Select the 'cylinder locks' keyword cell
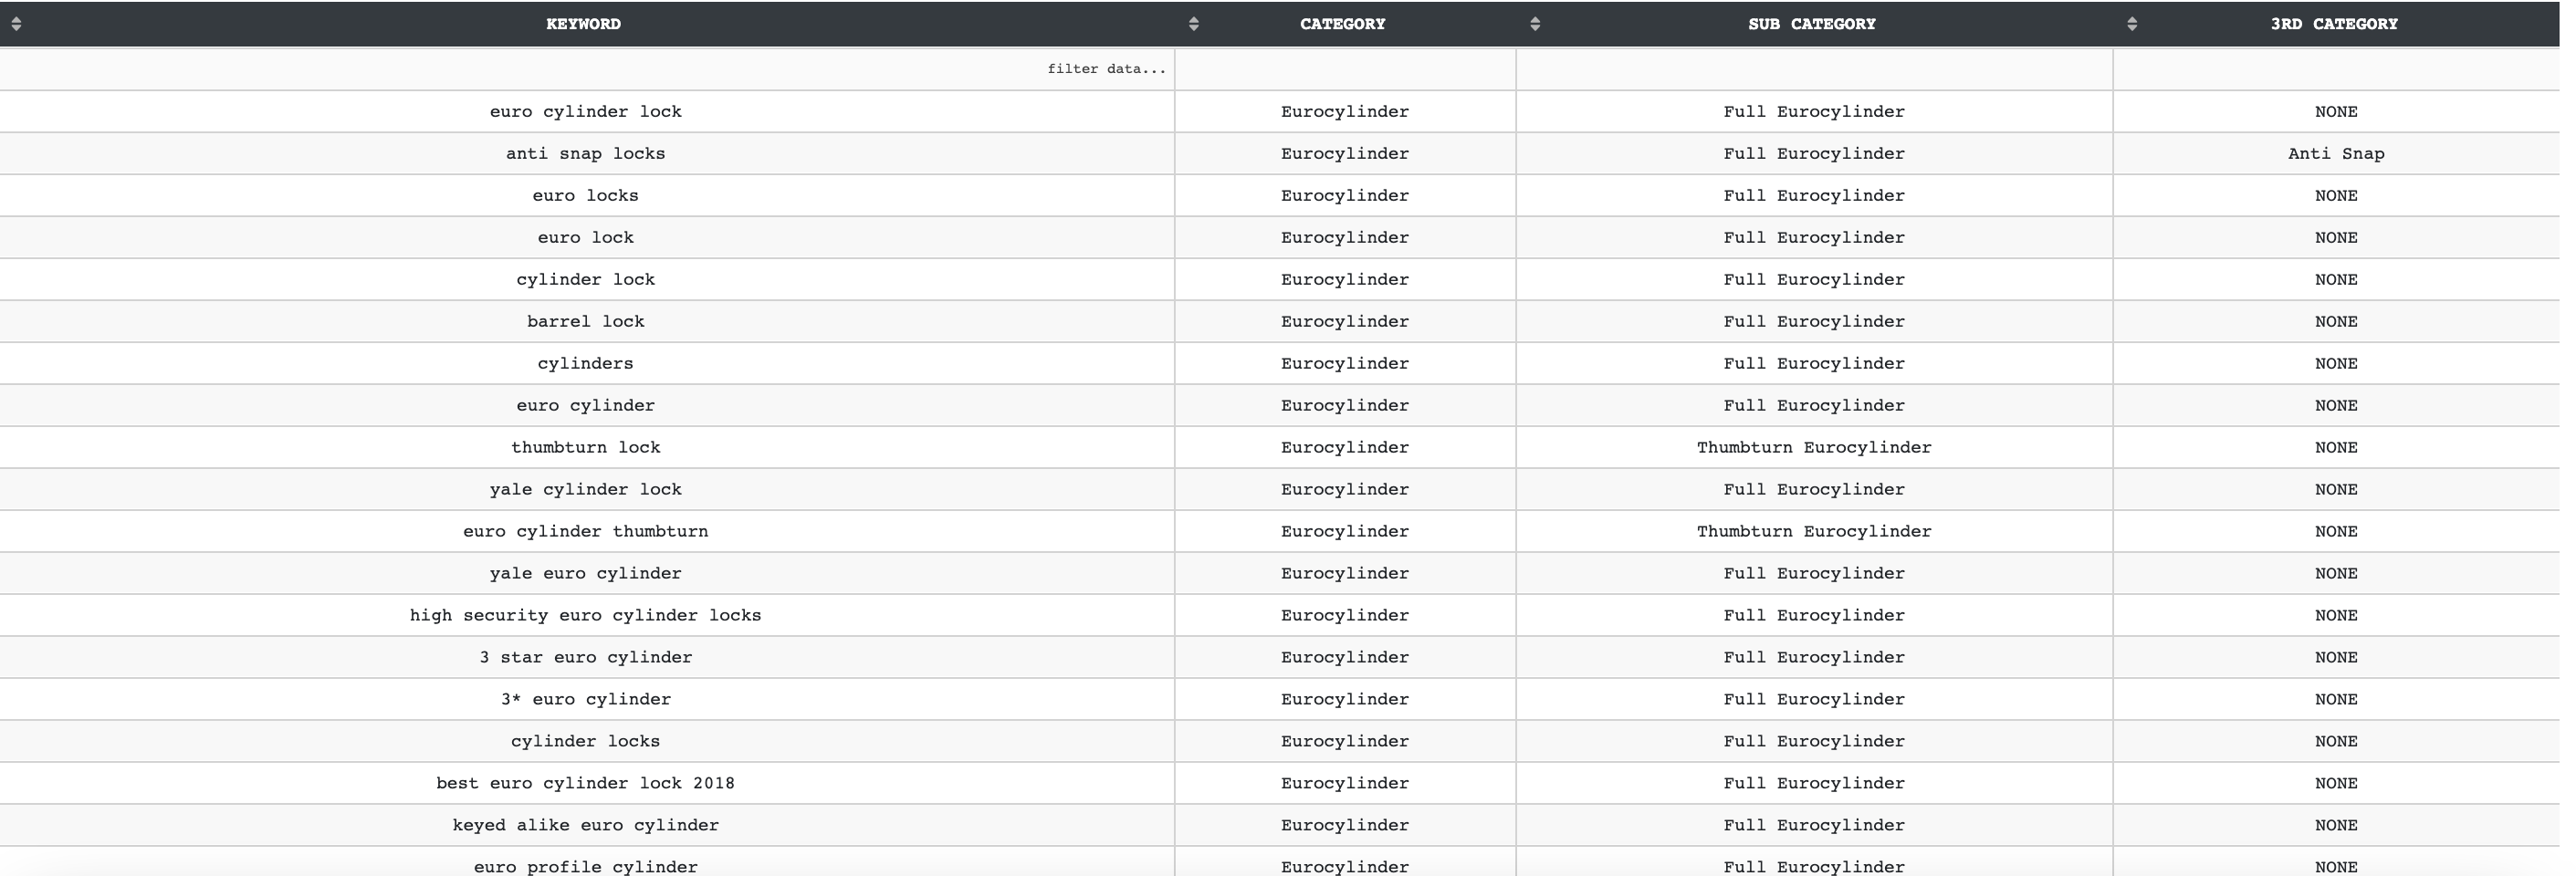 (586, 741)
